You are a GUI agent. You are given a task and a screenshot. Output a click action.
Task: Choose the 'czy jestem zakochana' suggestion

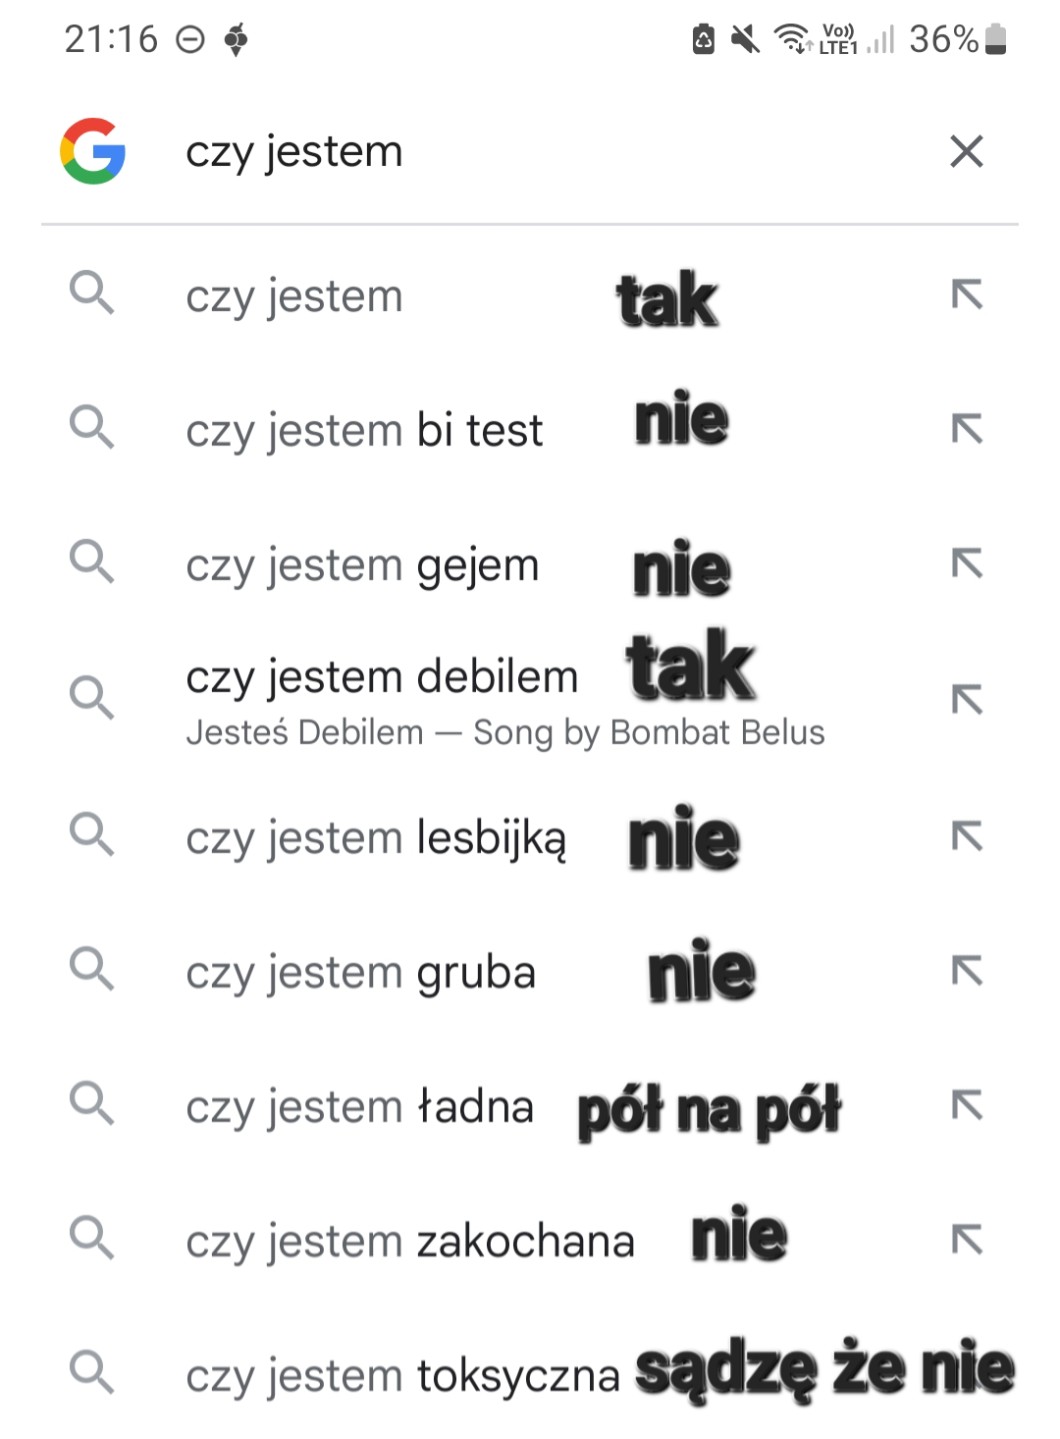410,1242
